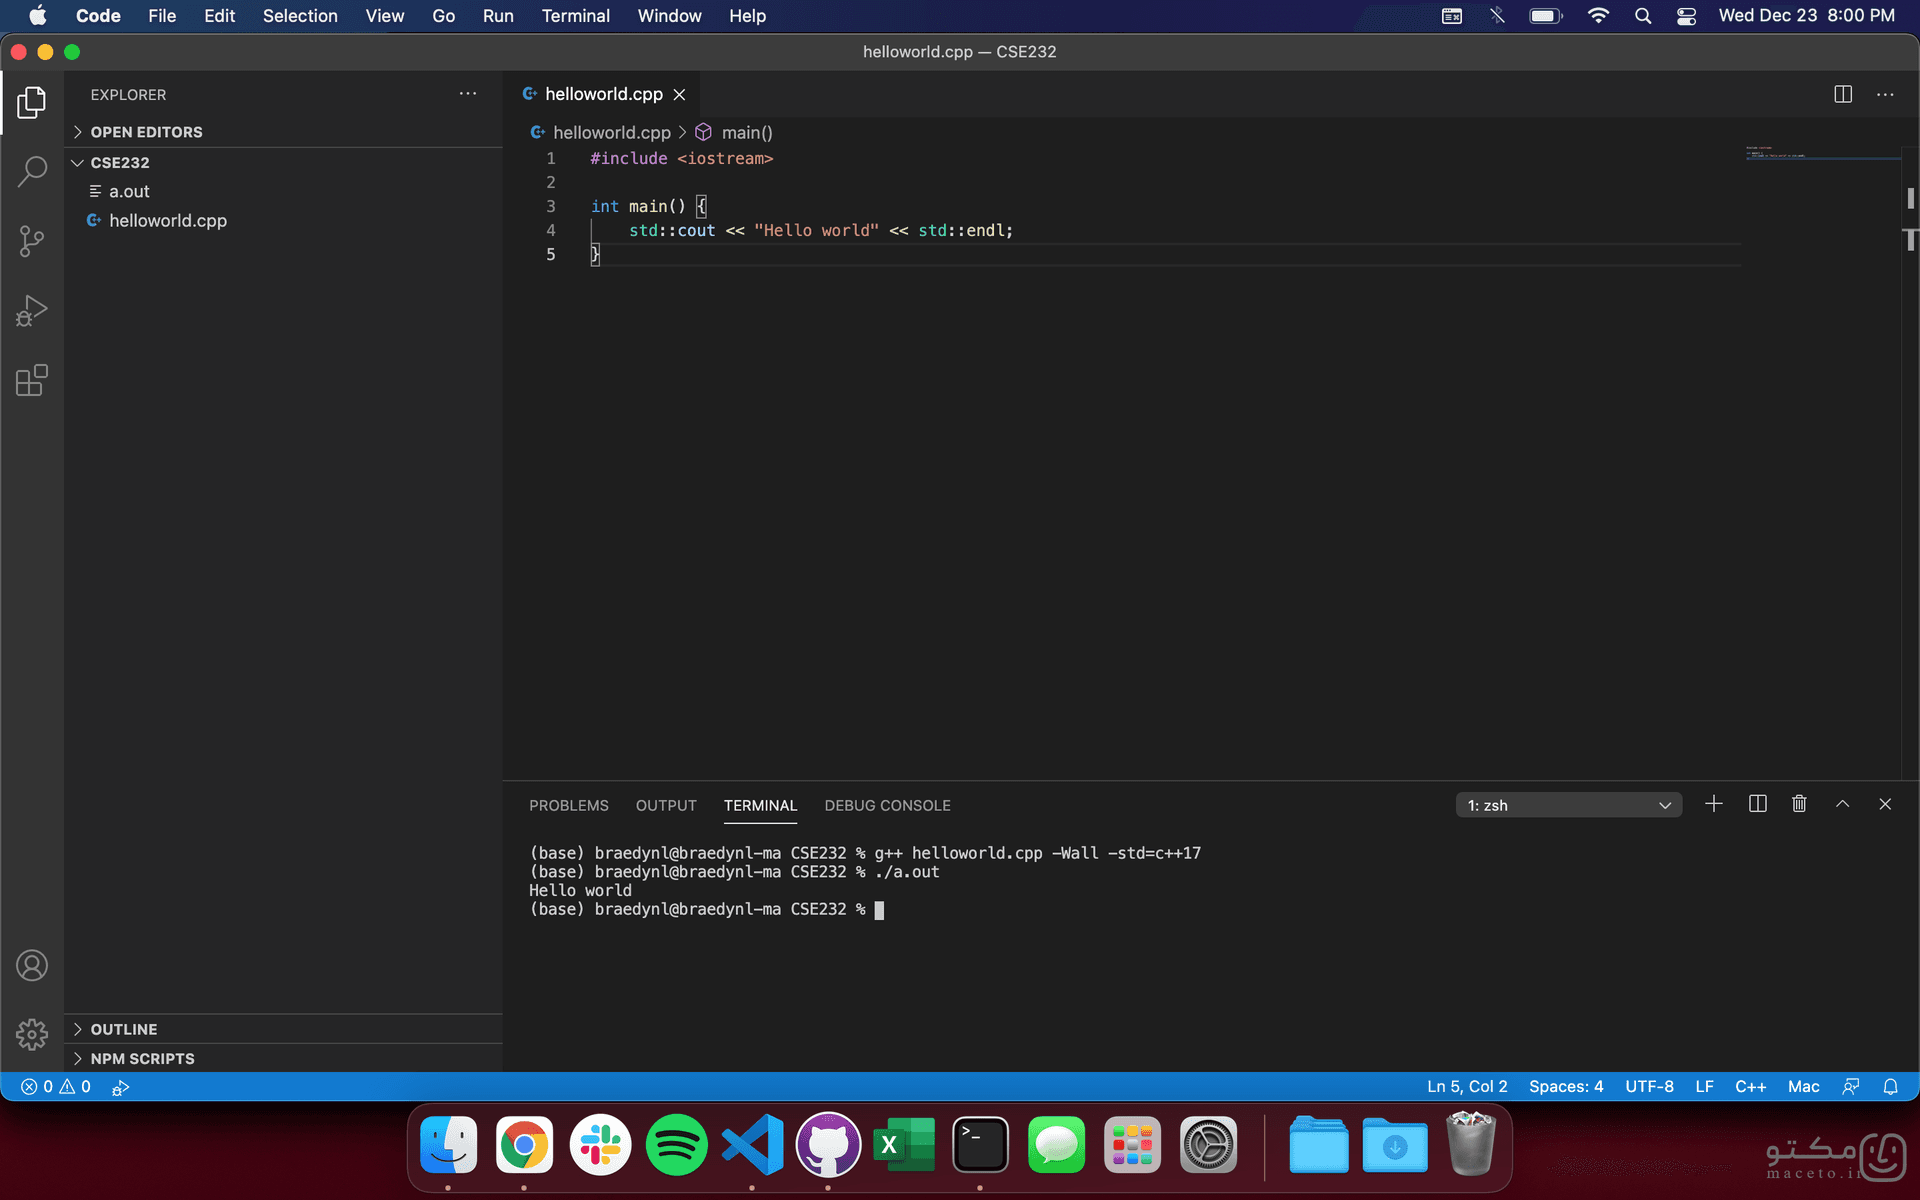This screenshot has width=1920, height=1200.
Task: Click Ln 5, Col 2 in status bar
Action: coord(1467,1087)
